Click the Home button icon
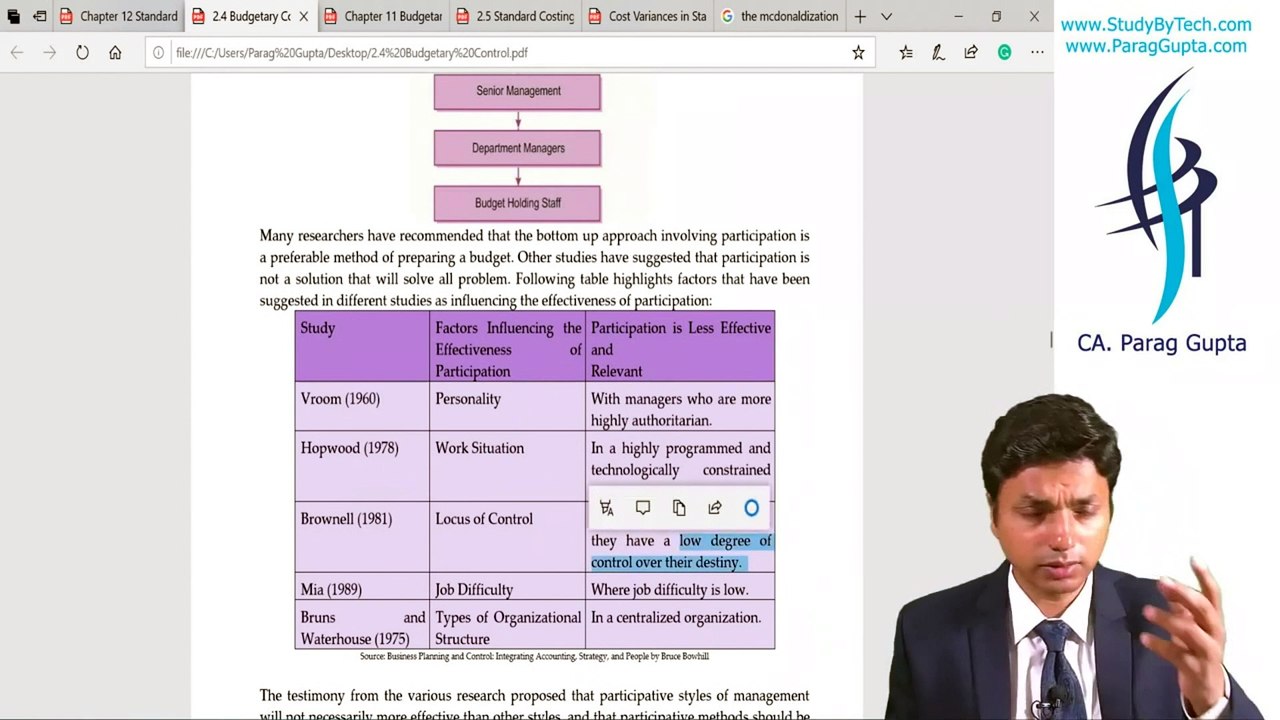 [115, 53]
